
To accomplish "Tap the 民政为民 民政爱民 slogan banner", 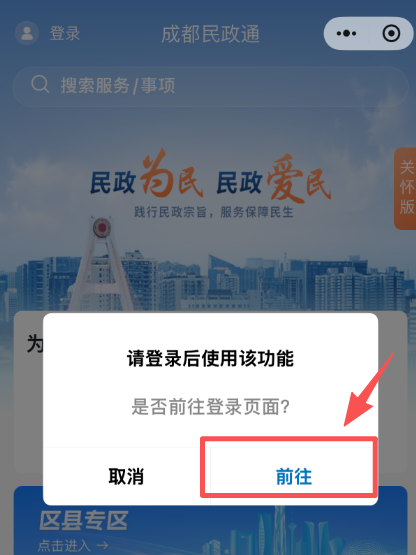I will coord(210,177).
